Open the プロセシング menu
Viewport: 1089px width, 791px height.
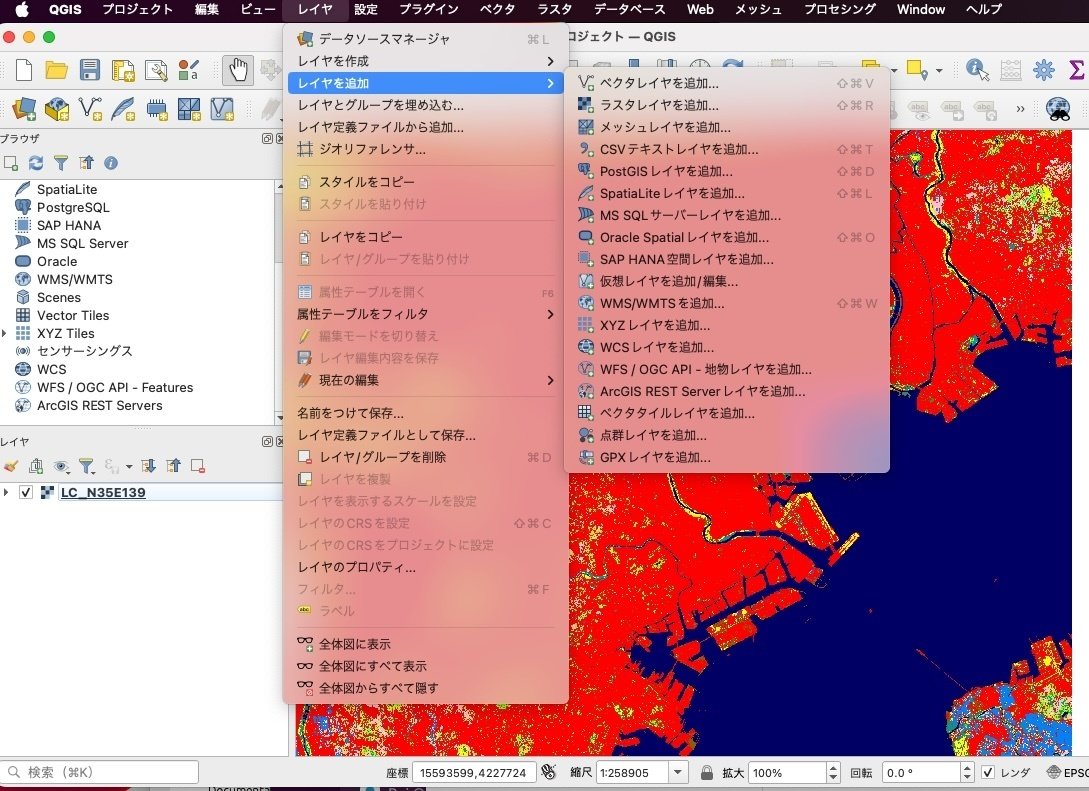coord(840,9)
